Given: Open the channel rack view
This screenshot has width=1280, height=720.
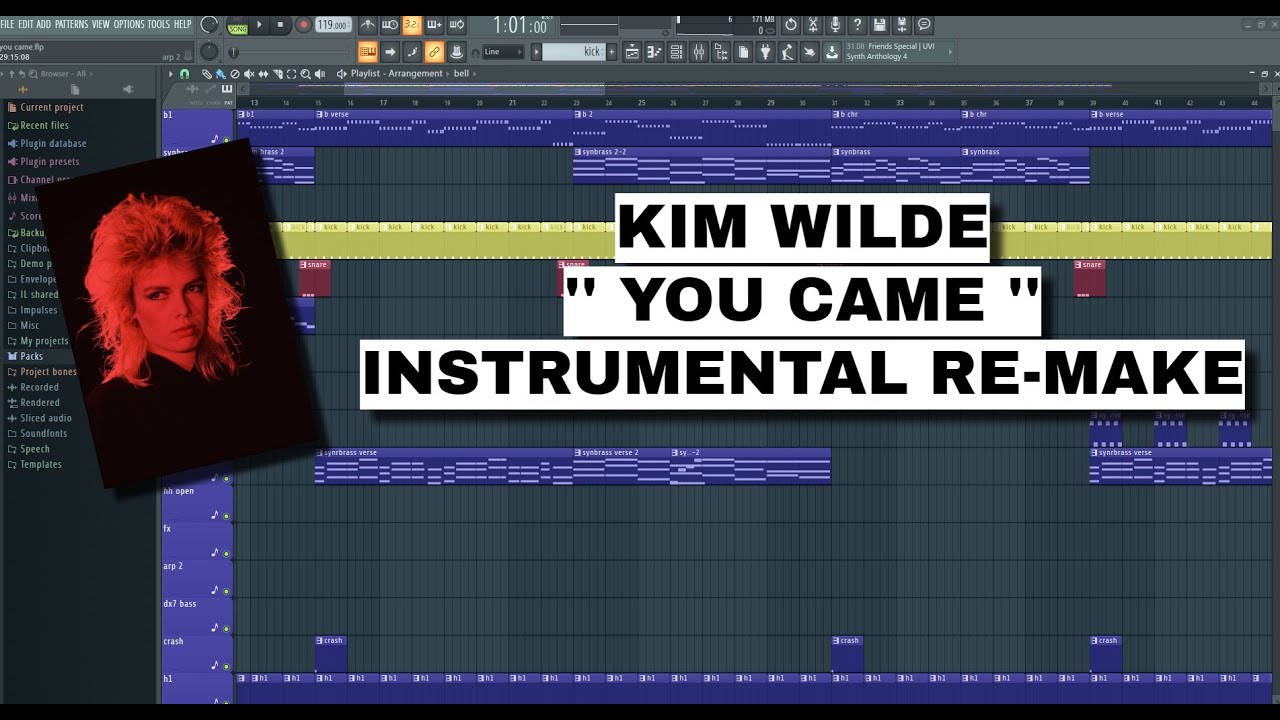Looking at the screenshot, I should [x=676, y=52].
